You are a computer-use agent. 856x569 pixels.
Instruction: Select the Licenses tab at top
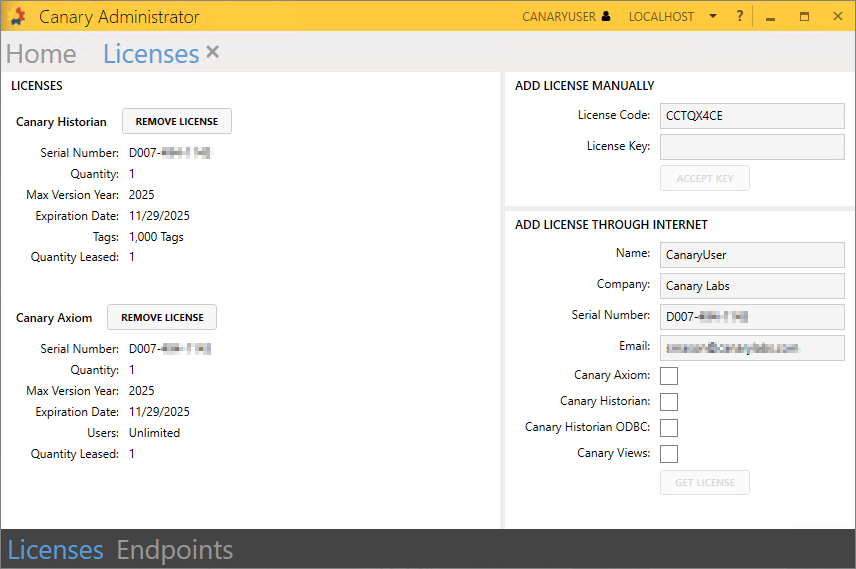click(151, 54)
